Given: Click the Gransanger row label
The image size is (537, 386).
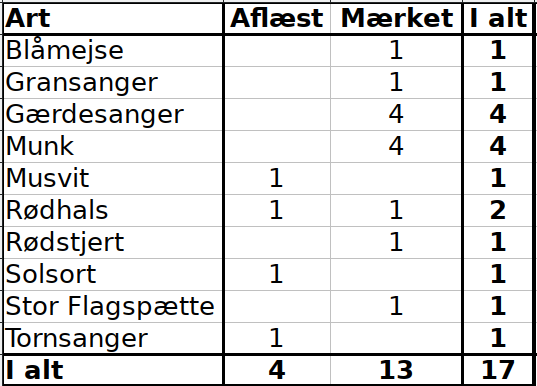Looking at the screenshot, I should 113,83.
